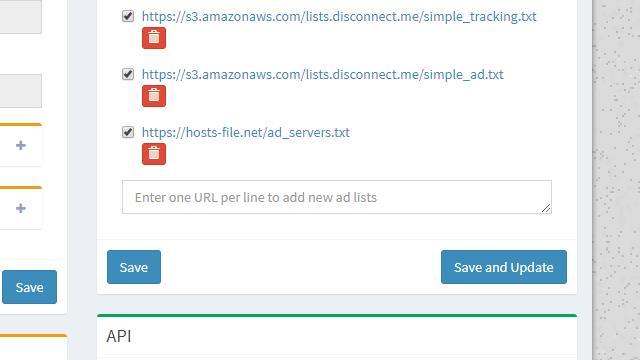Click the new ad lists URL text area
The image size is (640, 360).
(x=337, y=197)
